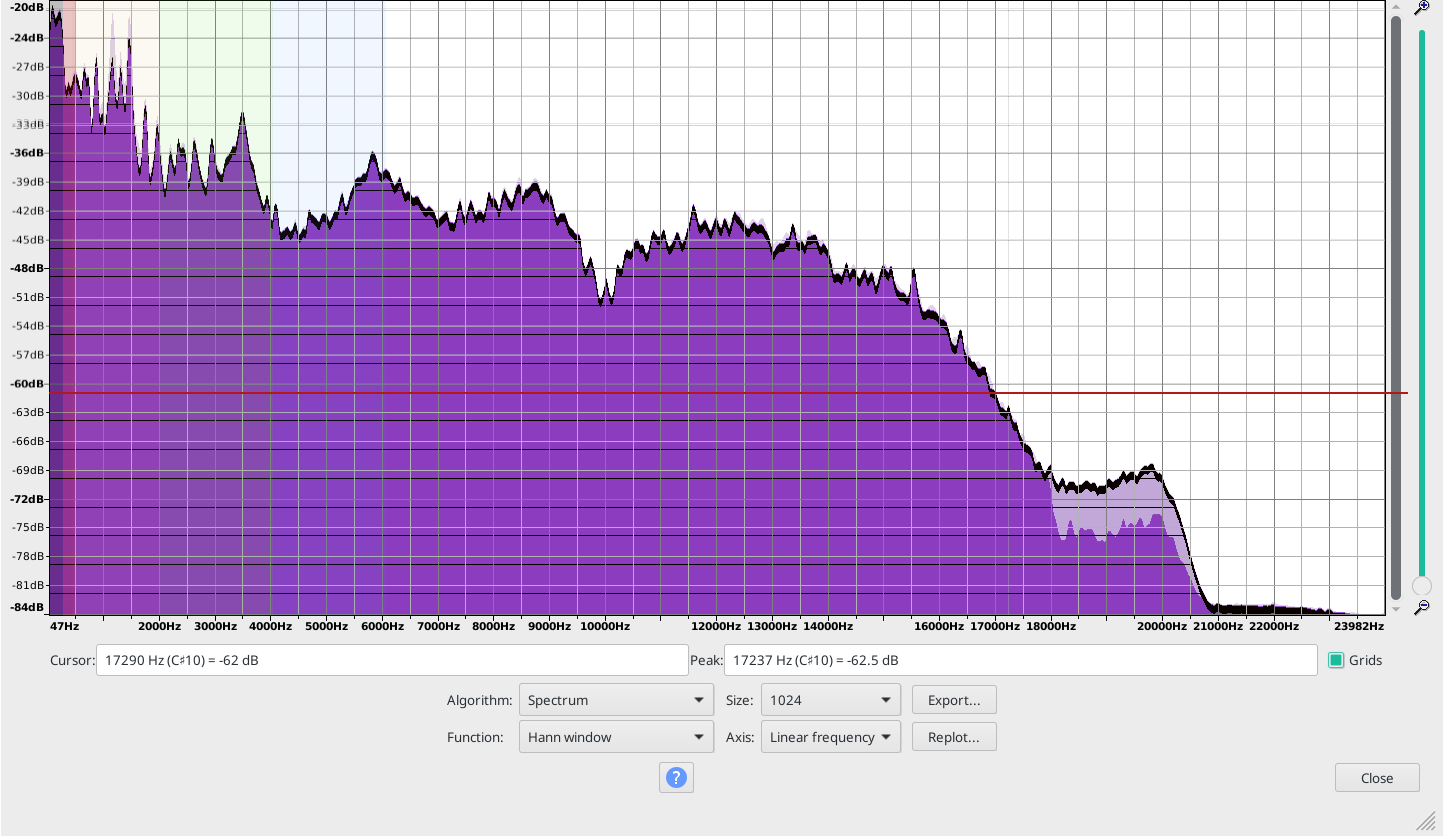
Task: Open the Size dropdown showing 1024
Action: 830,700
